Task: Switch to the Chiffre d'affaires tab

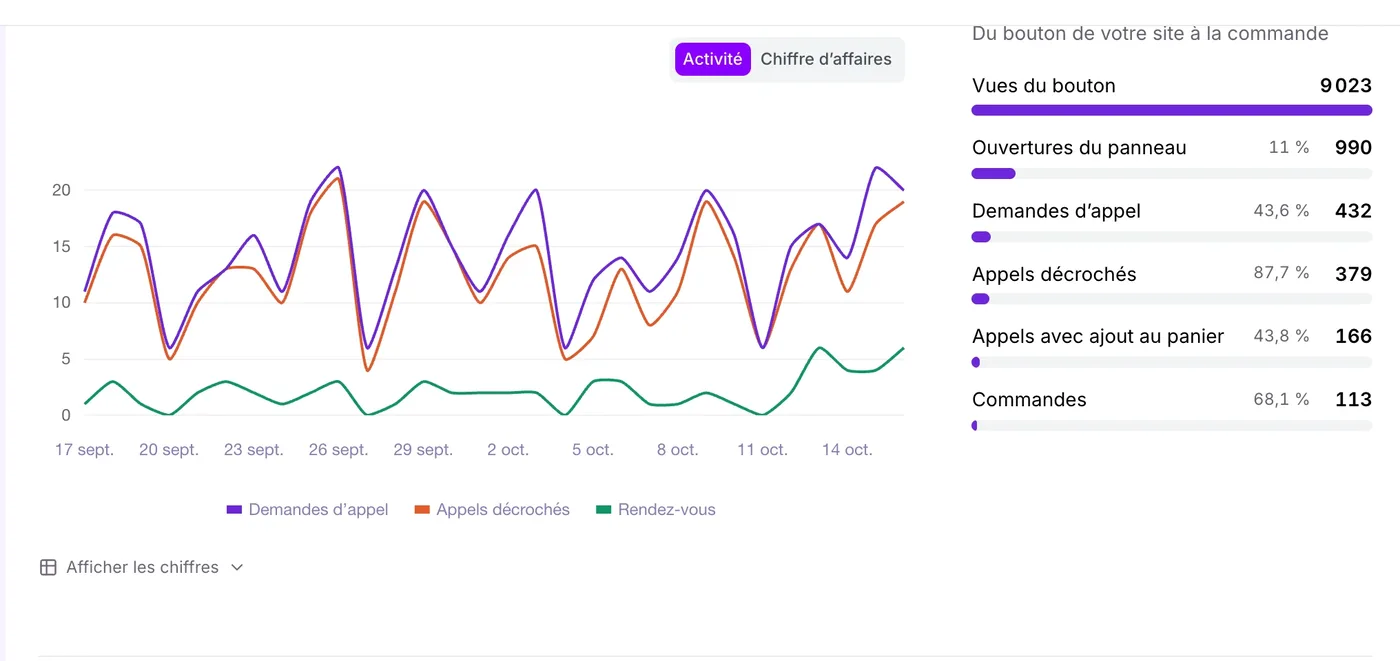Action: tap(826, 59)
